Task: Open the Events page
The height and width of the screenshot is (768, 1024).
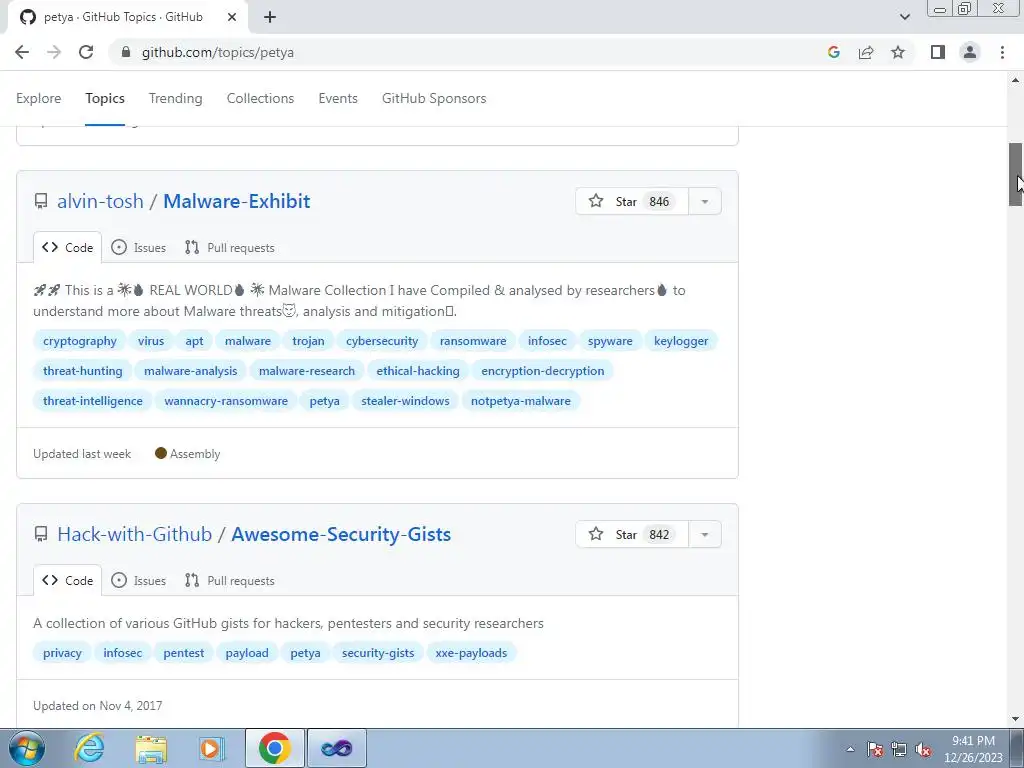Action: [x=338, y=99]
